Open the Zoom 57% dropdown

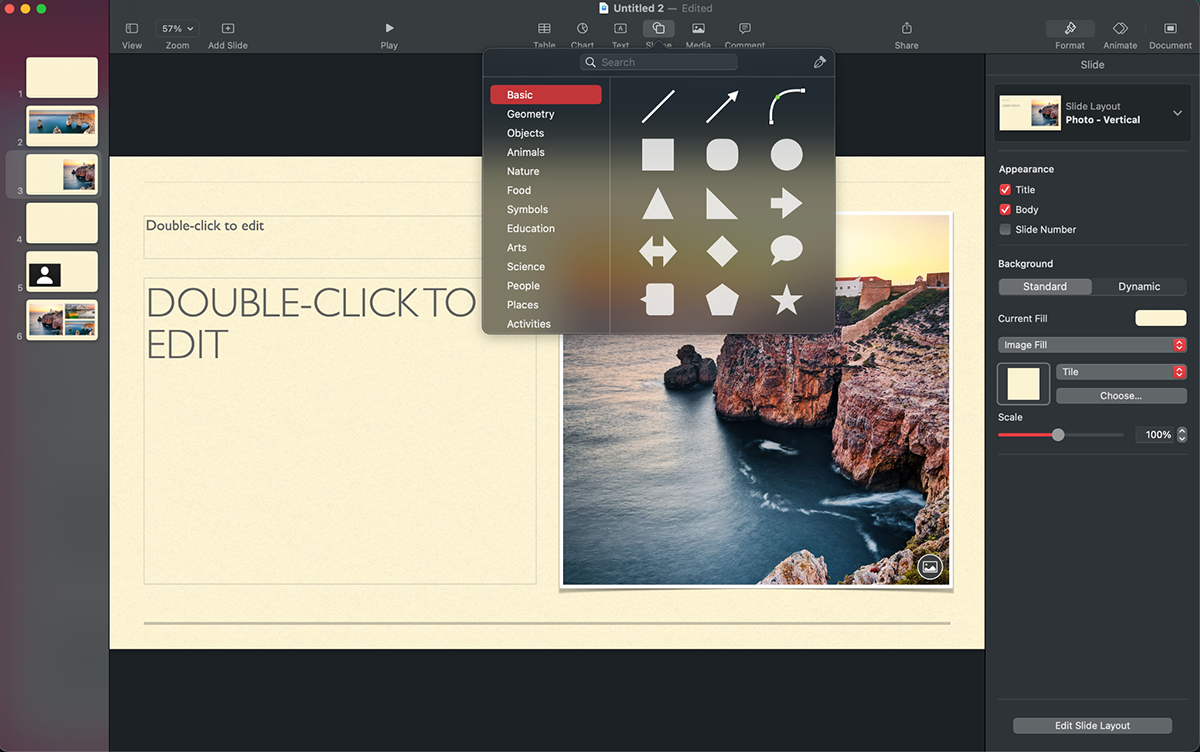point(178,29)
